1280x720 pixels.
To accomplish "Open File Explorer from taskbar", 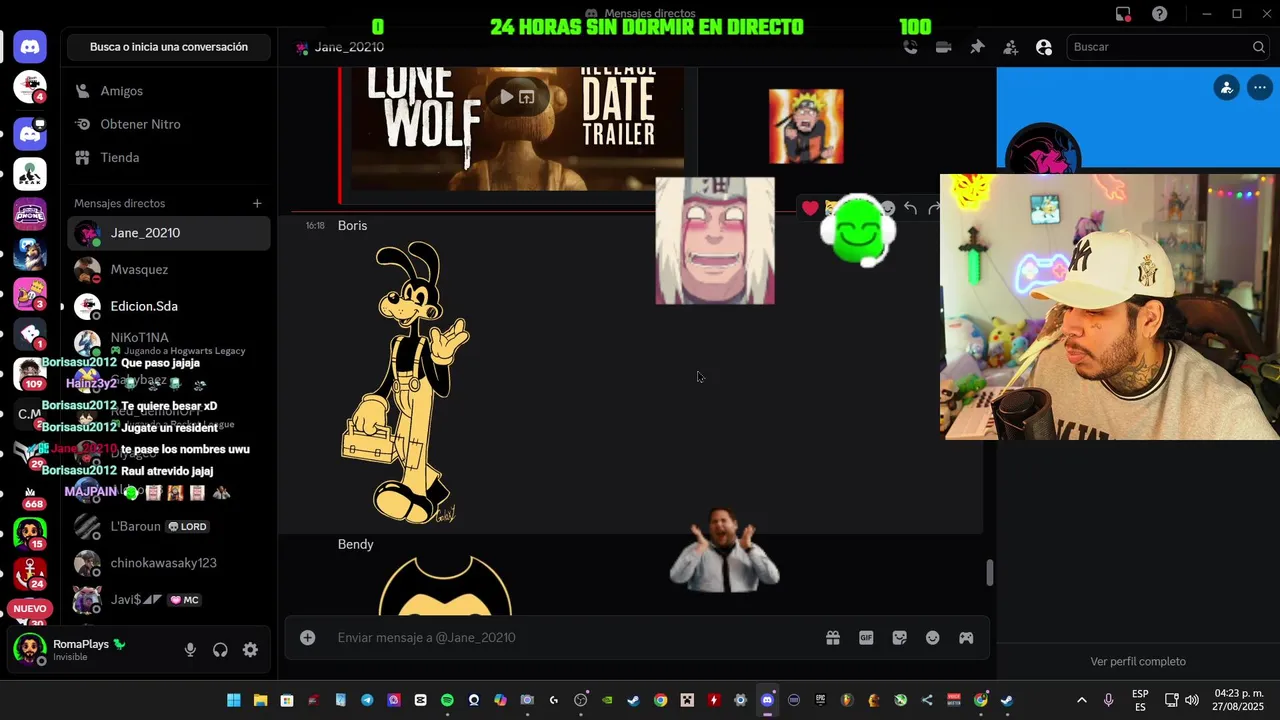I will pyautogui.click(x=260, y=700).
